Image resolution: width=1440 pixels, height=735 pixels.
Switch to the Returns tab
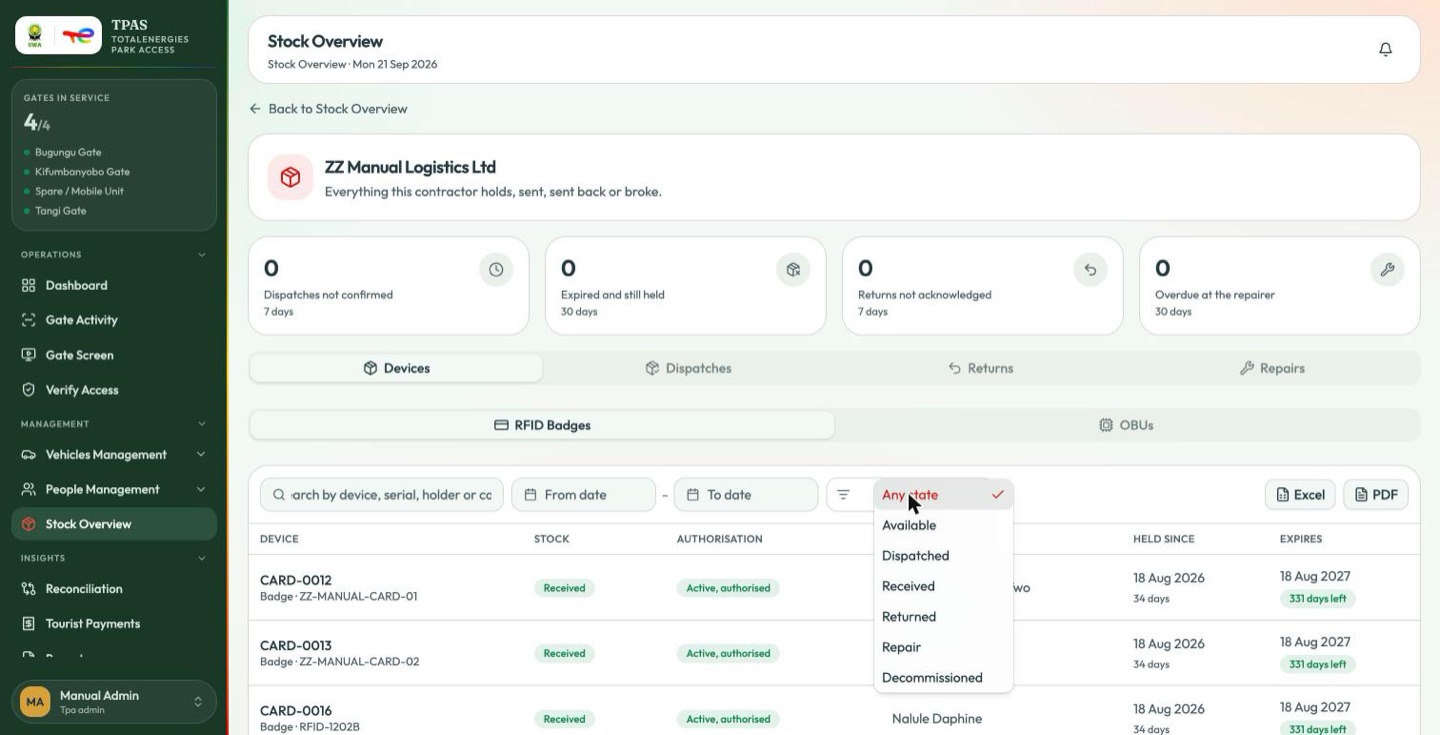coord(980,368)
